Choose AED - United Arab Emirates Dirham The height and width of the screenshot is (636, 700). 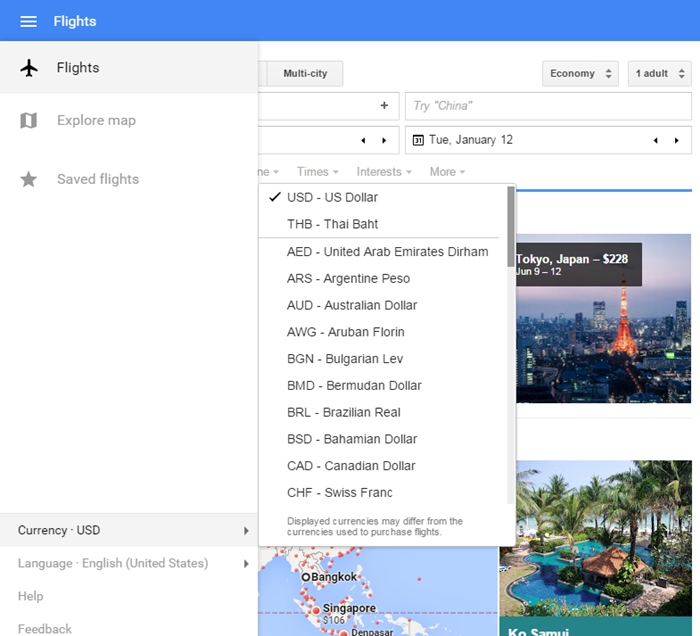tap(383, 252)
